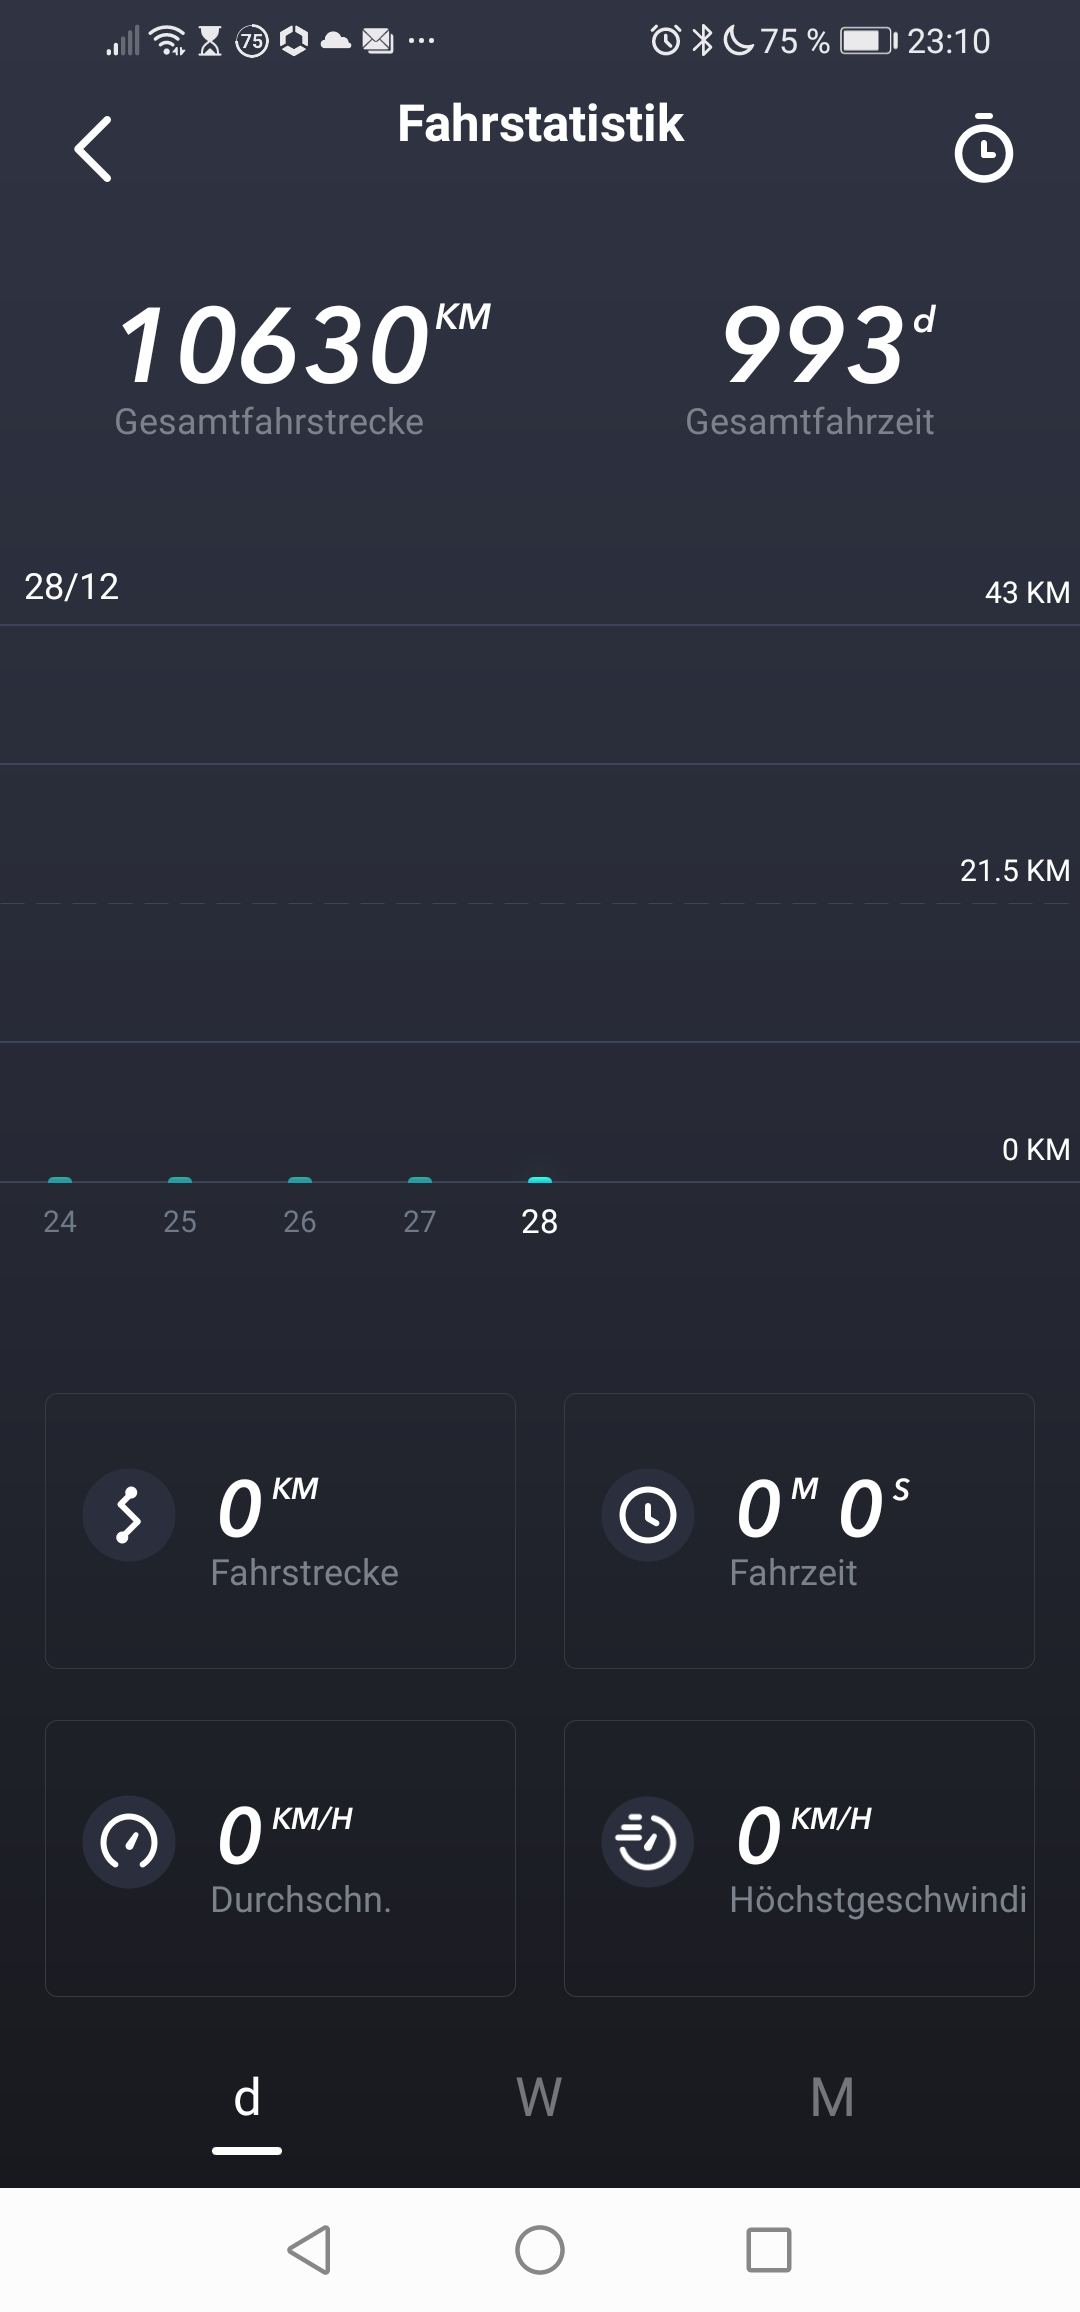Select day 27 in the chart
The height and width of the screenshot is (2312, 1080).
[420, 1220]
